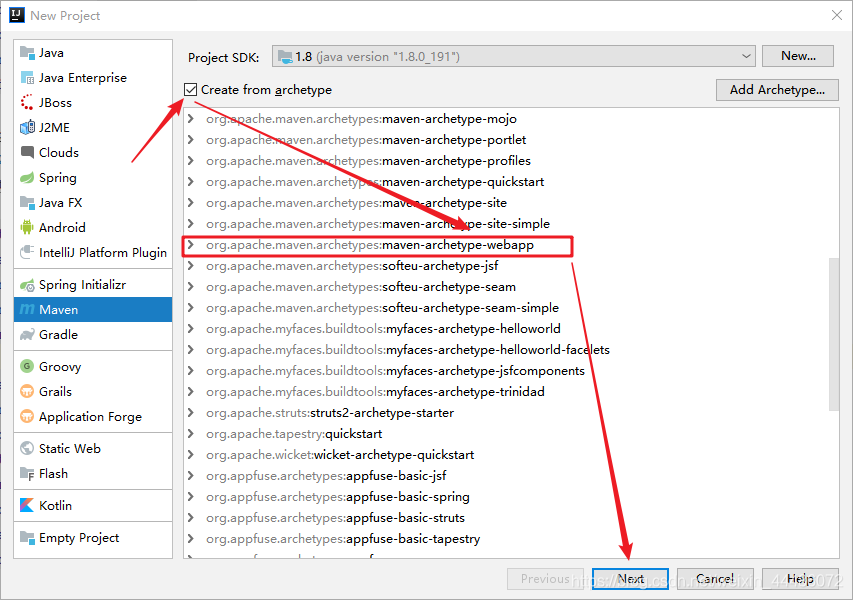853x600 pixels.
Task: Click the Clouds icon
Action: point(27,152)
